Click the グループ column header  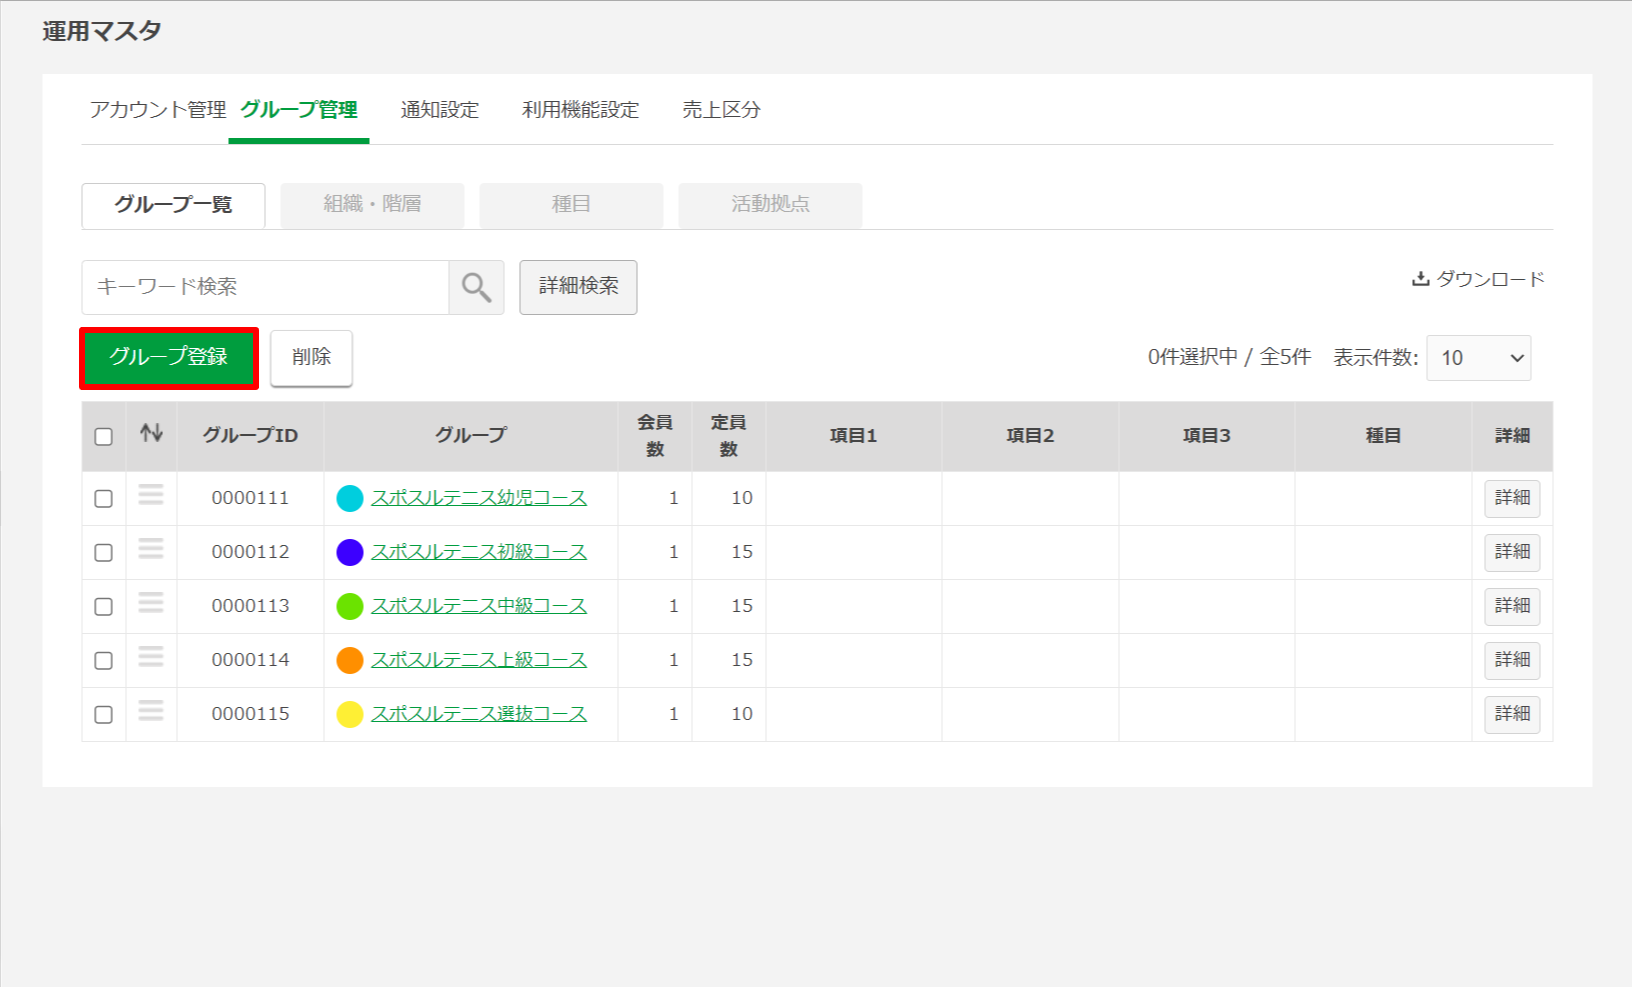[x=471, y=436]
